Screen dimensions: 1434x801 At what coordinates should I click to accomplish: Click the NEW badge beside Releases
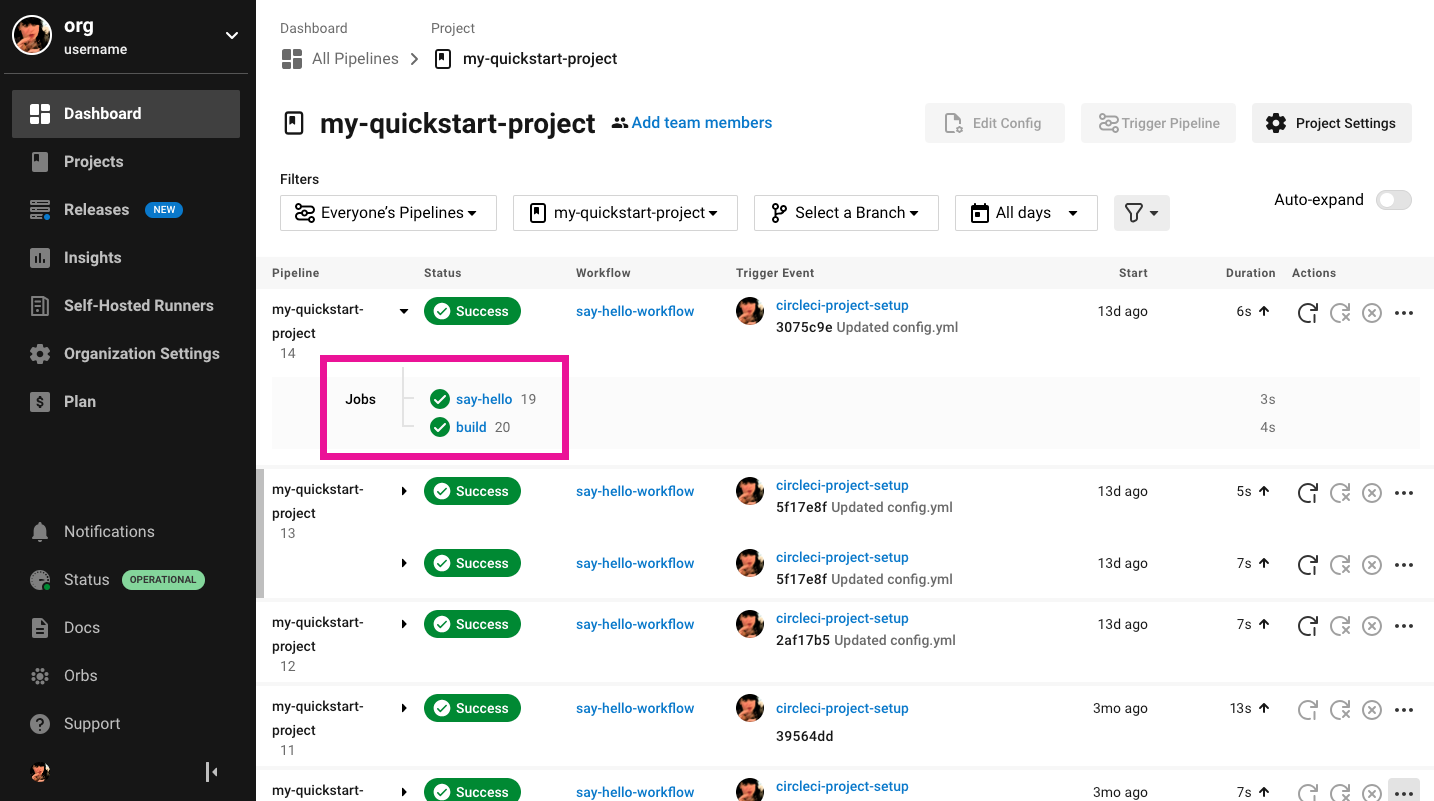(x=164, y=210)
